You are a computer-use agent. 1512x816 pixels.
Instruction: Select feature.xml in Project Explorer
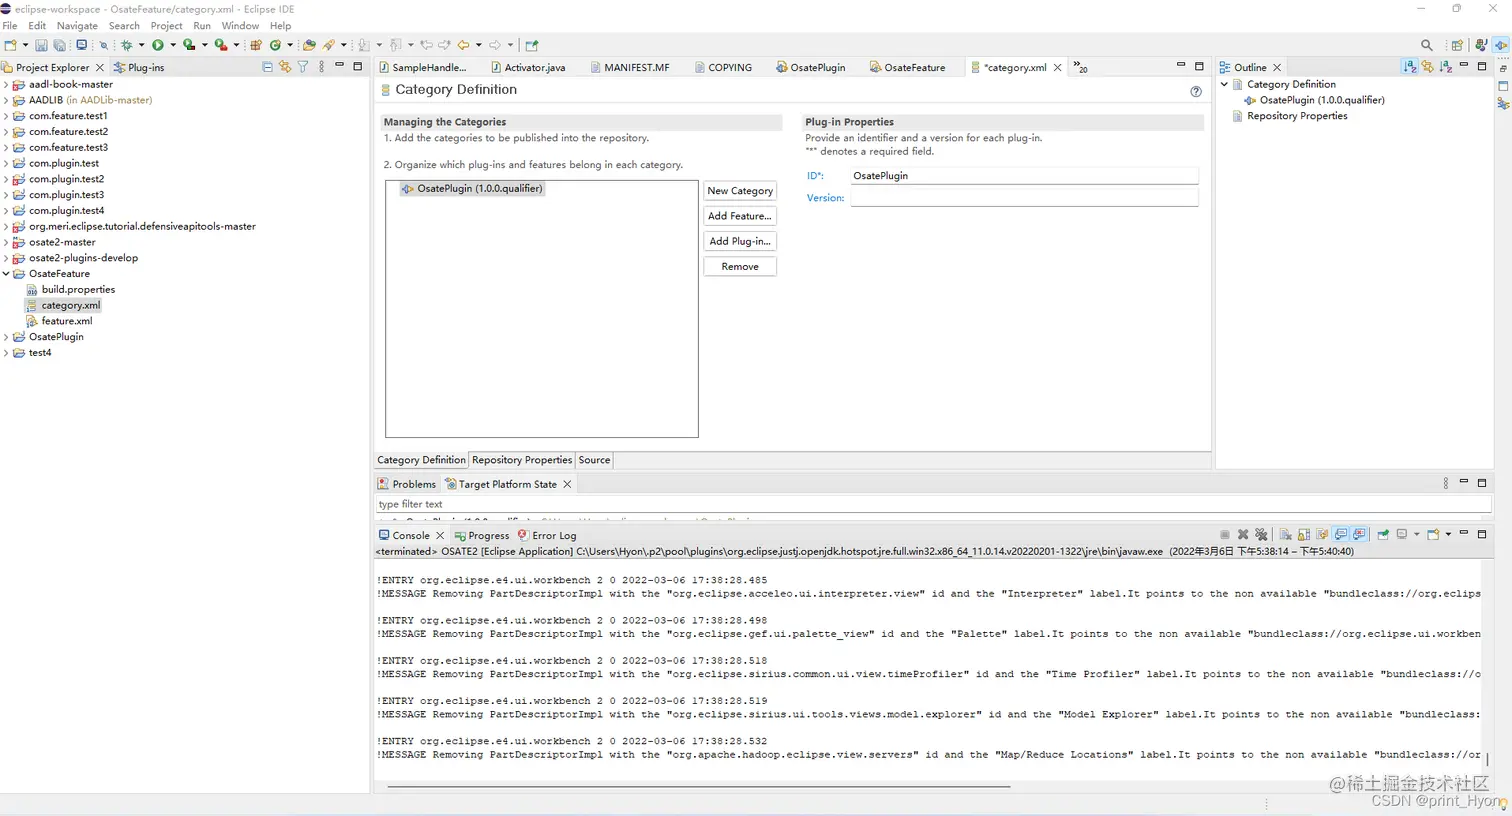point(67,321)
